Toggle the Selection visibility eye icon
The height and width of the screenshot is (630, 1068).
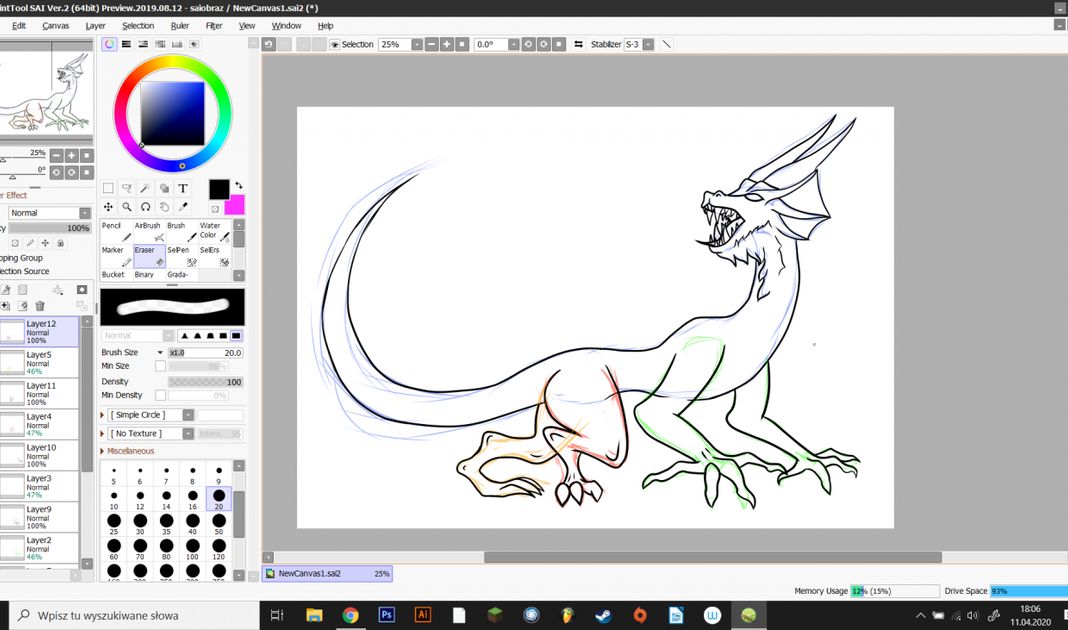335,45
